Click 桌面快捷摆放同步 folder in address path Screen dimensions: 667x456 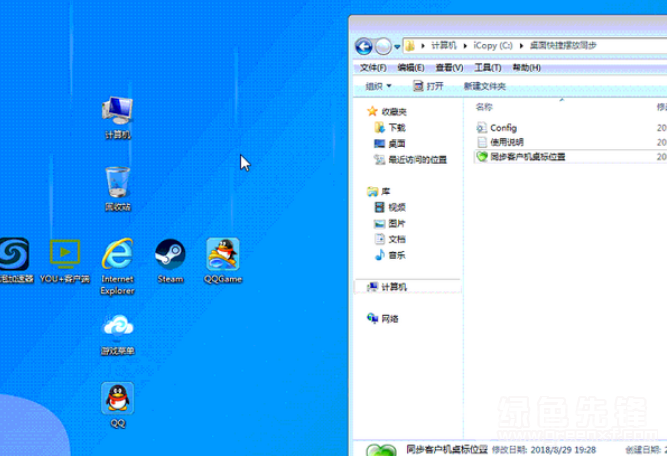(x=563, y=46)
